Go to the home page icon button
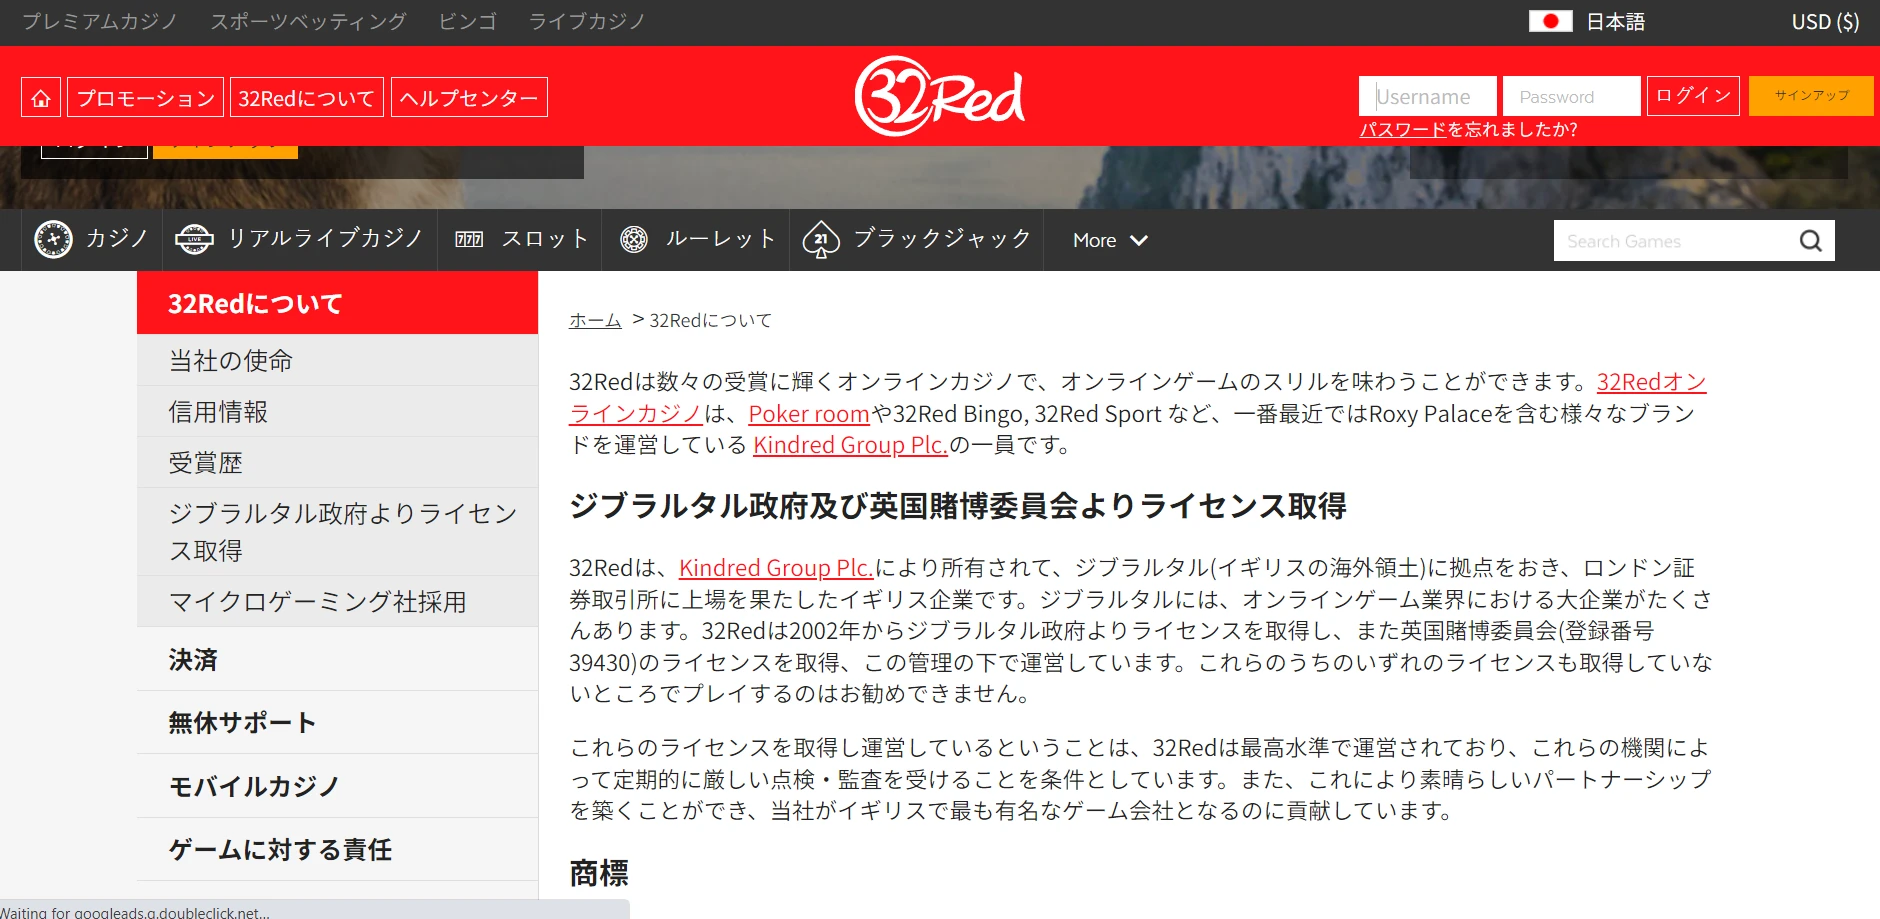This screenshot has height=919, width=1880. [x=41, y=98]
